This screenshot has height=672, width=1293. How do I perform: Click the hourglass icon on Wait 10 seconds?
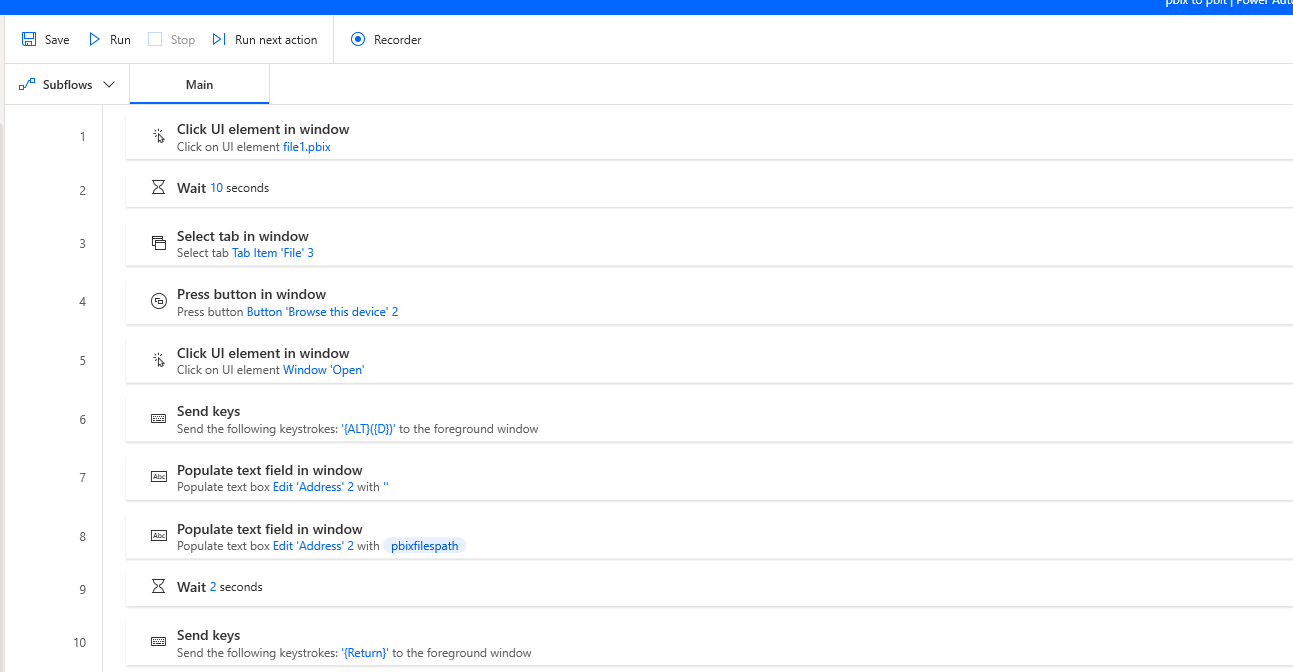[x=158, y=188]
